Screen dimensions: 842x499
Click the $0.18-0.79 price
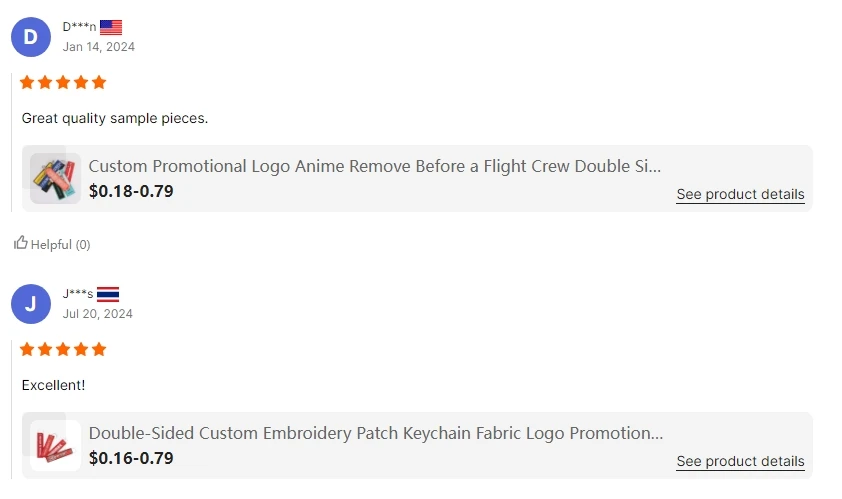tap(131, 191)
